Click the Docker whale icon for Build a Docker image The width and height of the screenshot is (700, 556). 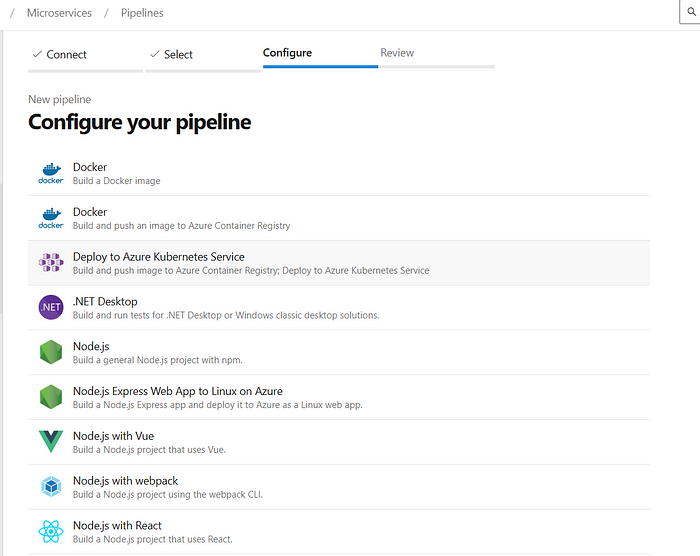pos(51,173)
